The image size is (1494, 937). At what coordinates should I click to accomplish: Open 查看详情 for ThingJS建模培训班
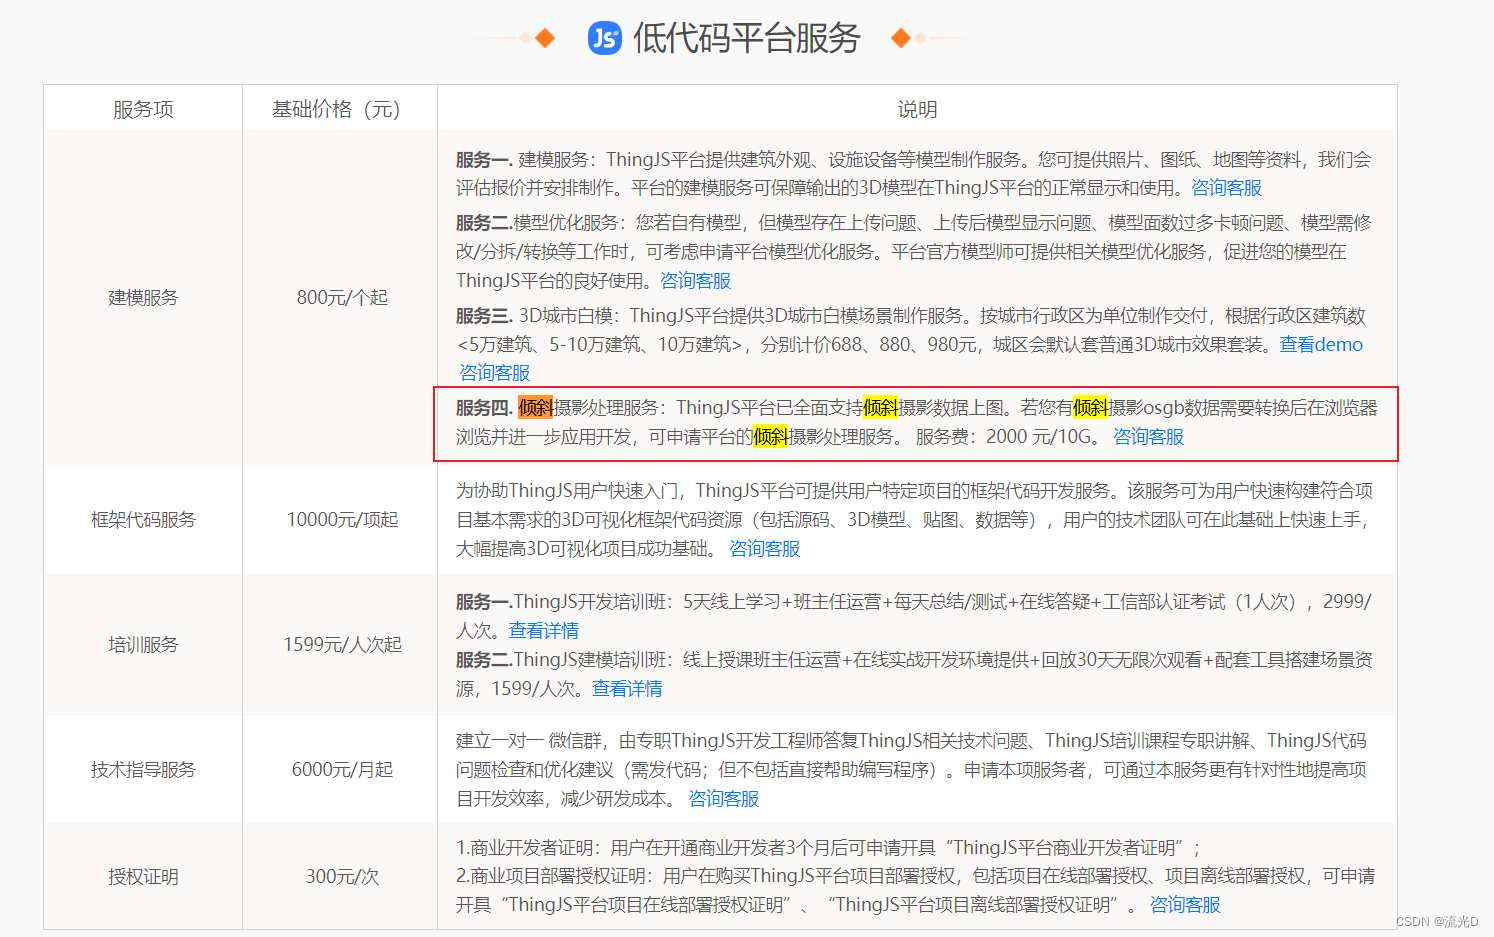[x=627, y=689]
